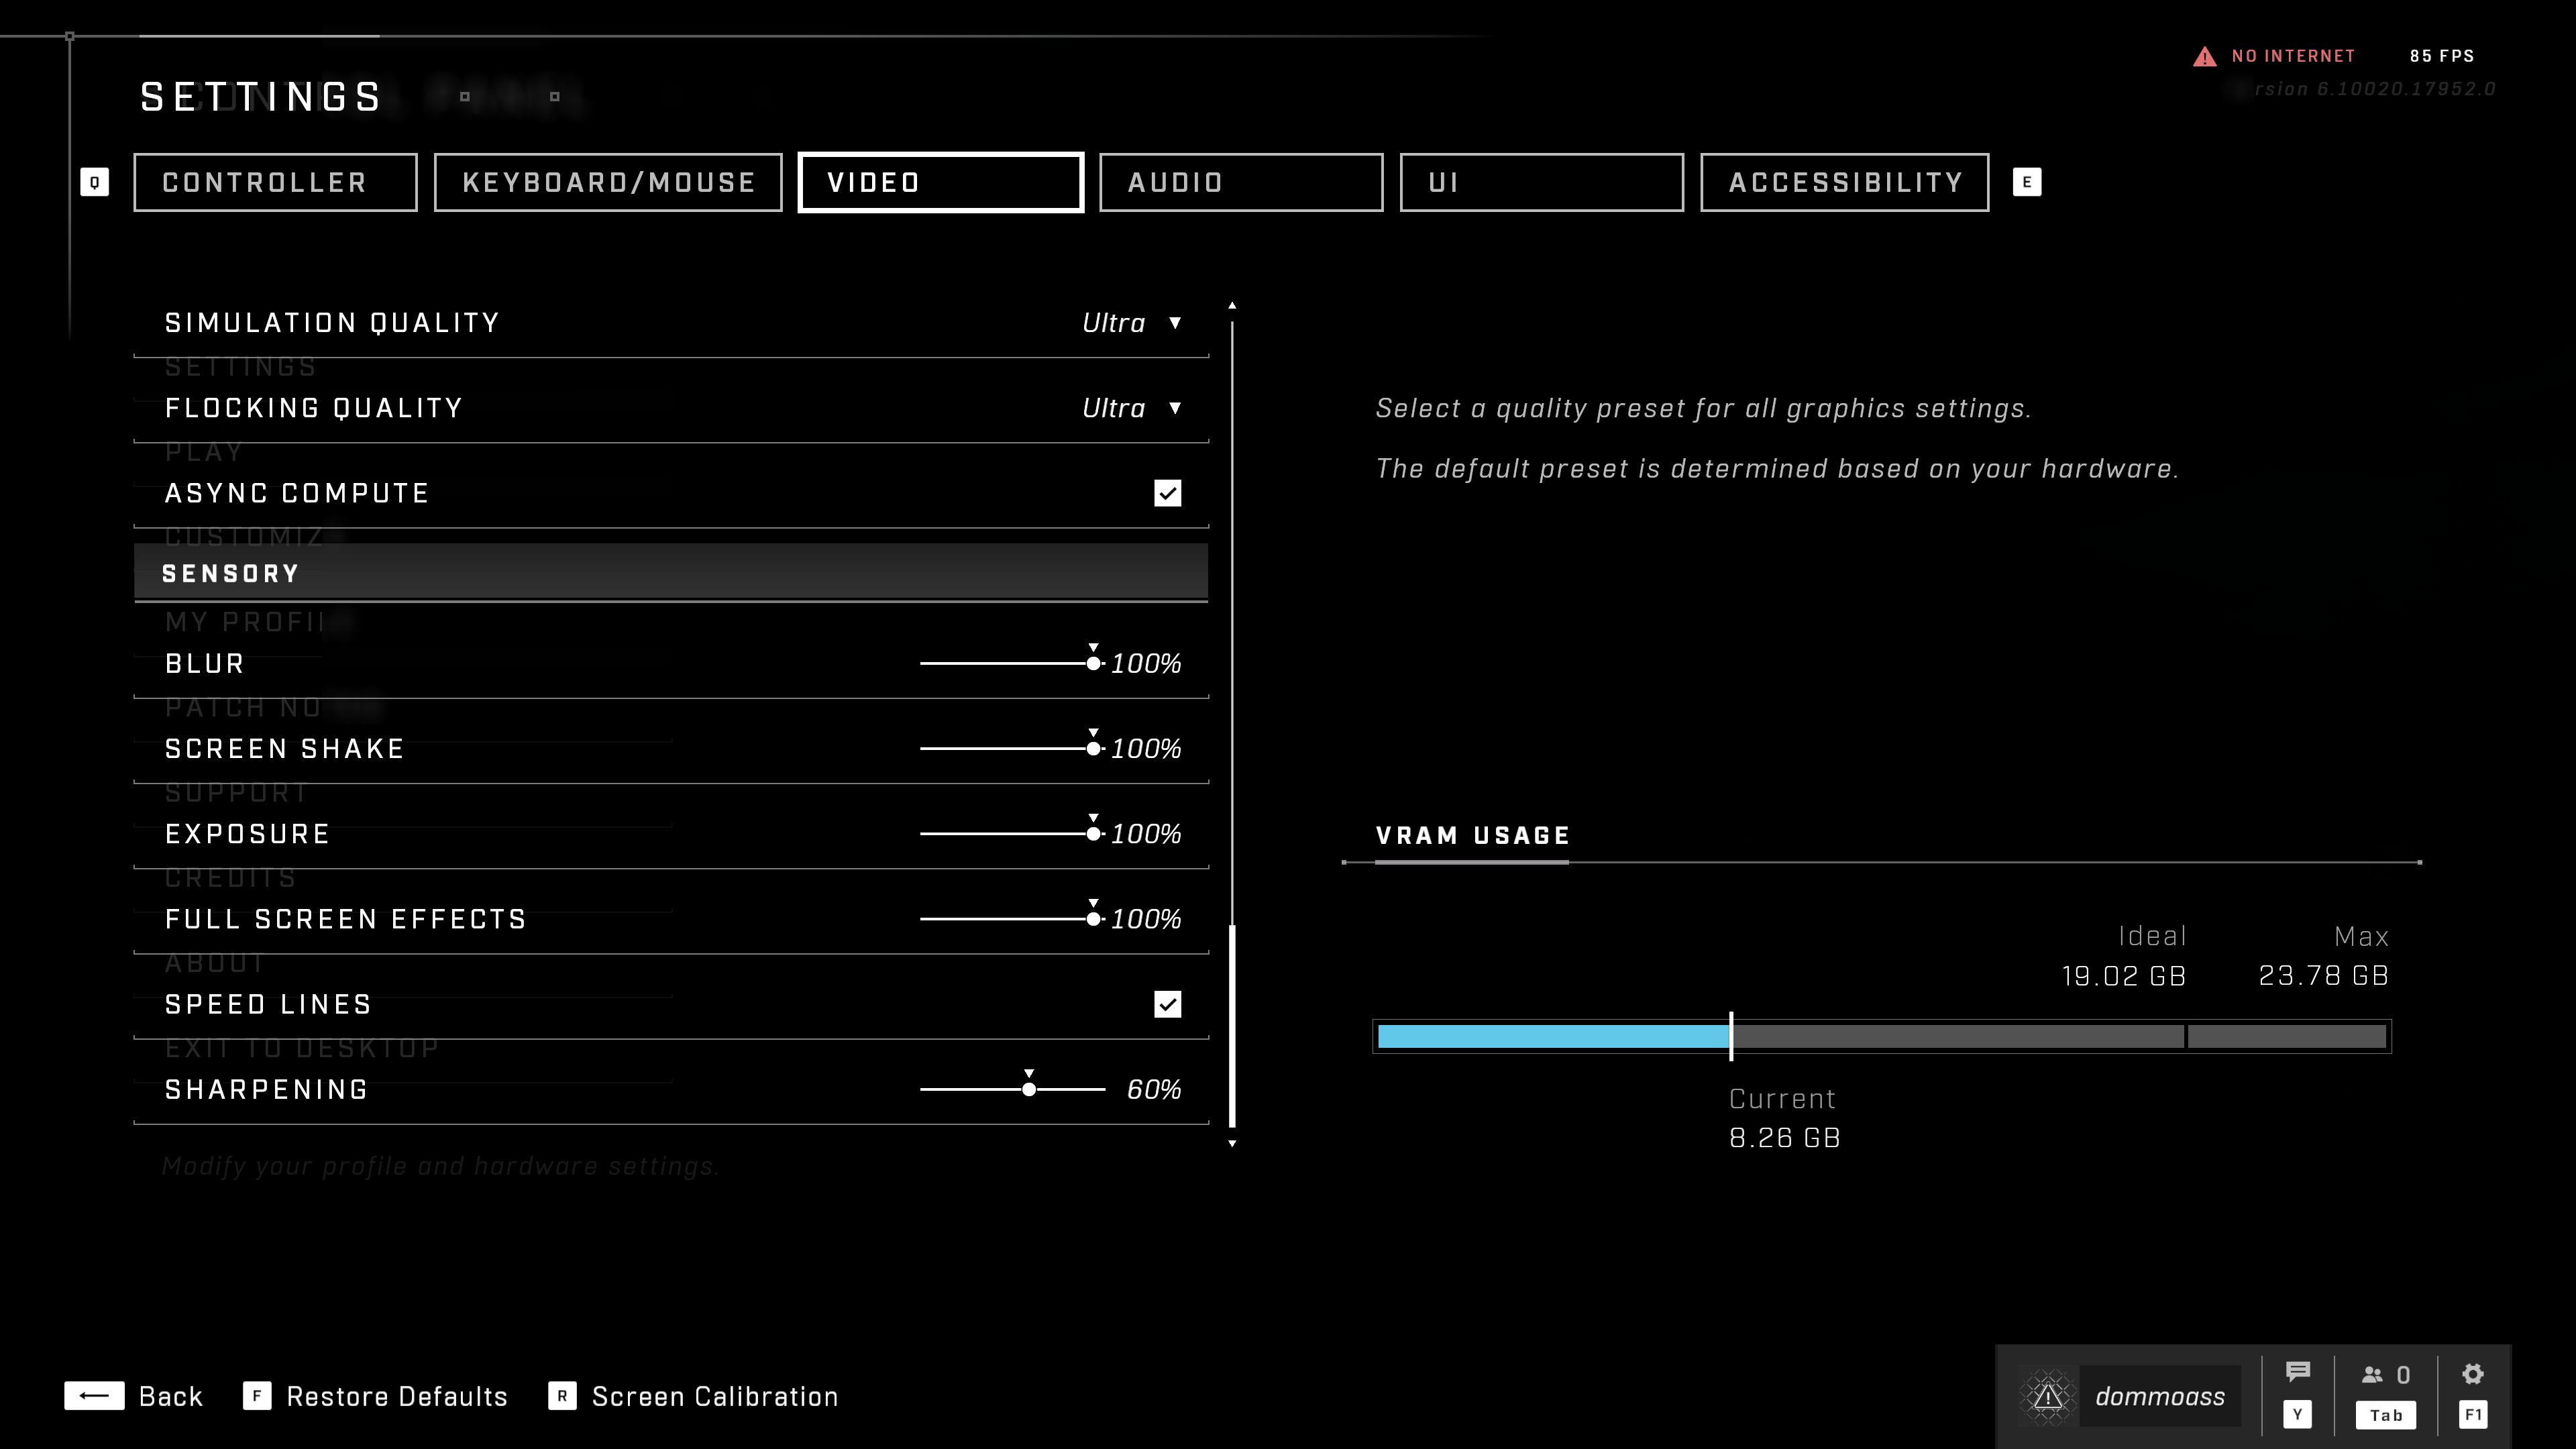Click Restore Defaults
The height and width of the screenshot is (1449, 2576).
pyautogui.click(x=396, y=1396)
